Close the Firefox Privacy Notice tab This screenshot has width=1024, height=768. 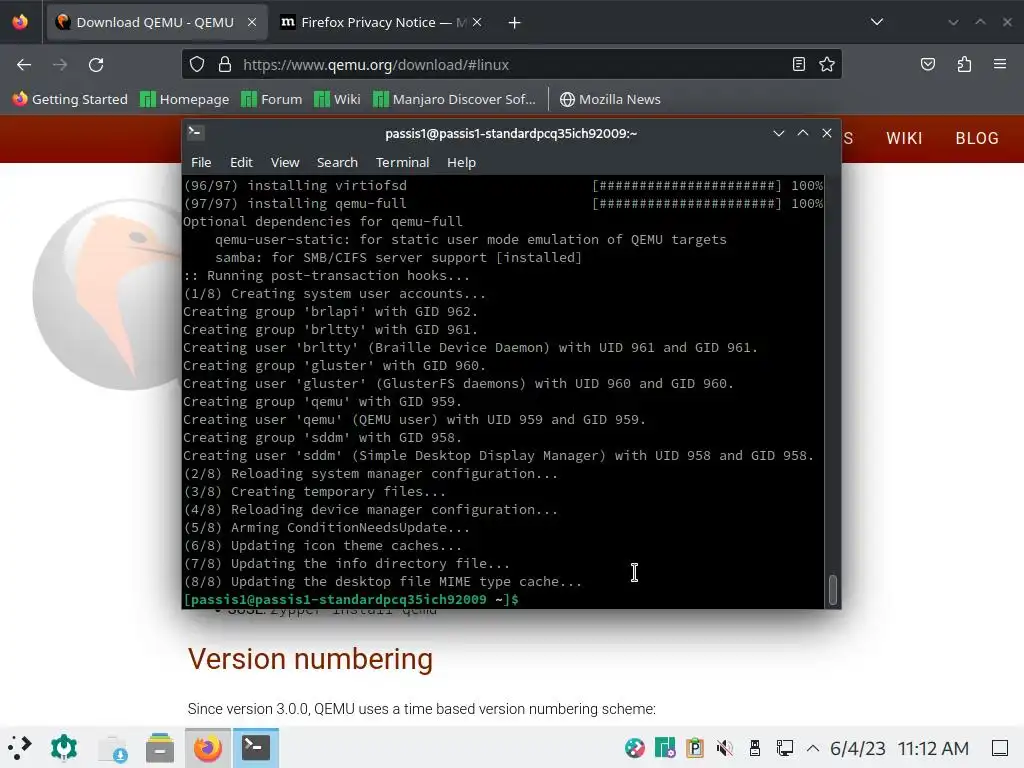[x=477, y=22]
